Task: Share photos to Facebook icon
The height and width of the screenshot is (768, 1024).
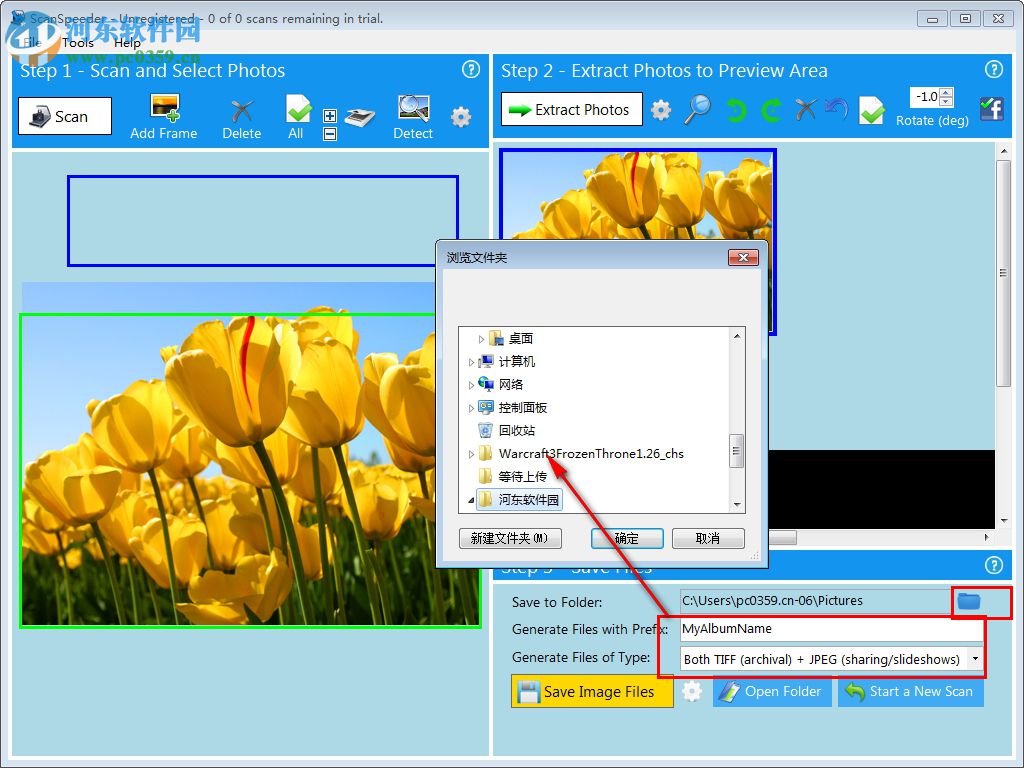Action: point(991,108)
